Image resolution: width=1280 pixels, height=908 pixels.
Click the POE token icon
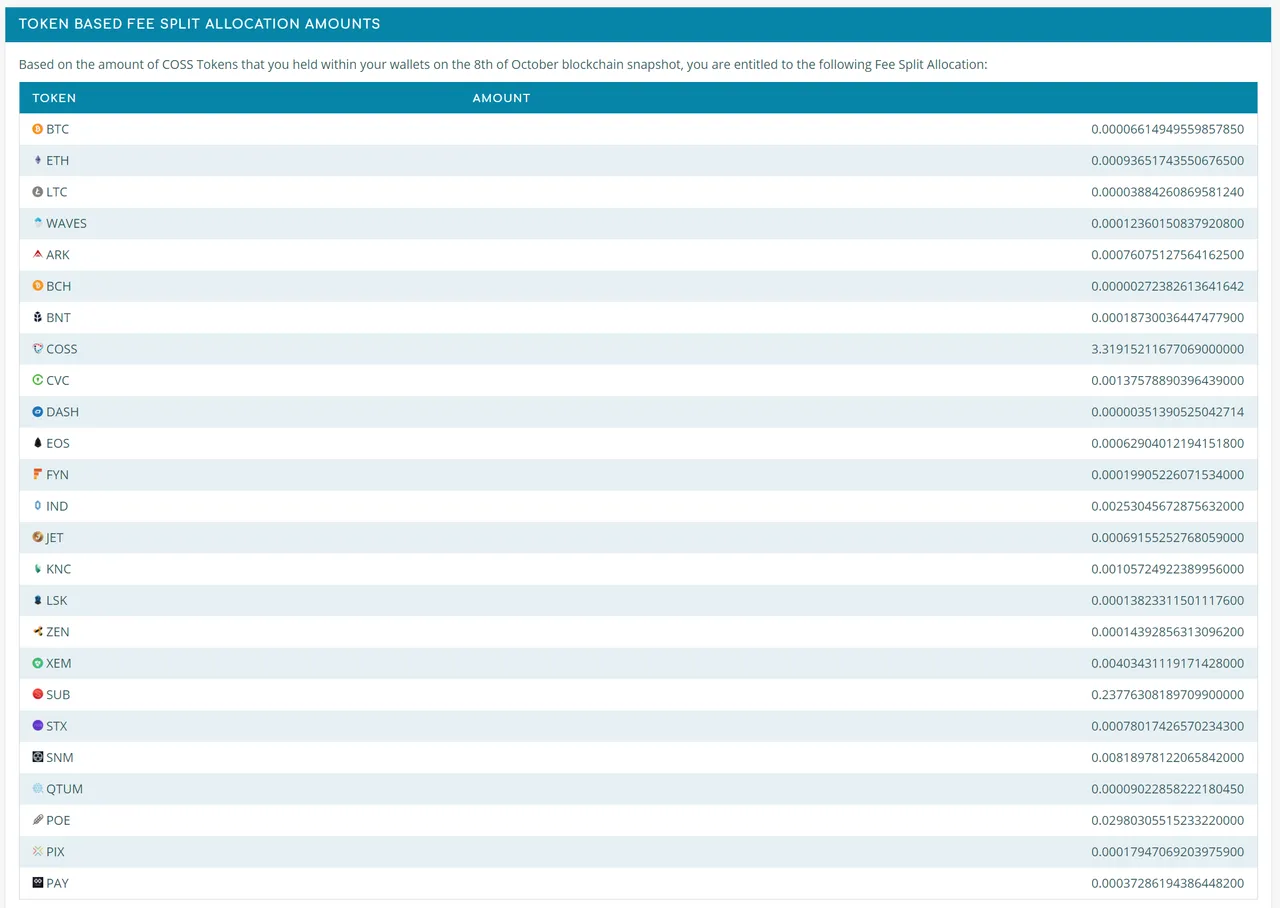click(38, 820)
